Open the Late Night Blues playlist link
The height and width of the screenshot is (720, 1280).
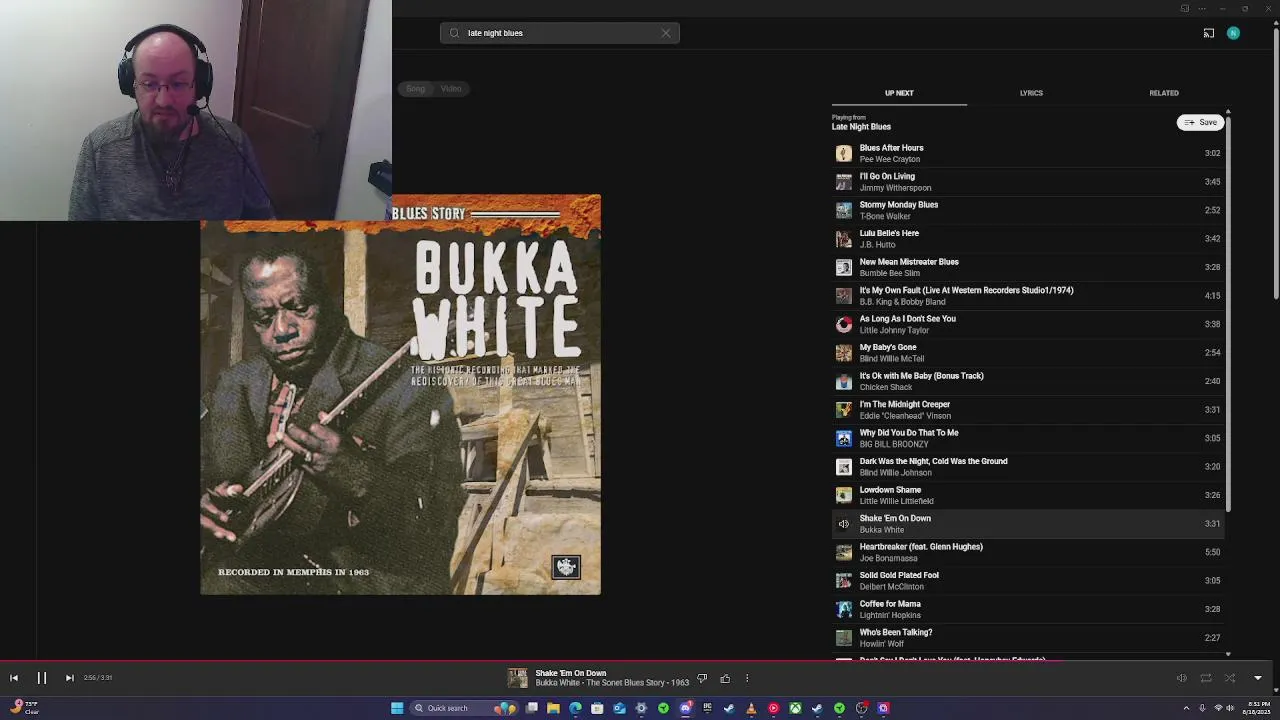861,127
